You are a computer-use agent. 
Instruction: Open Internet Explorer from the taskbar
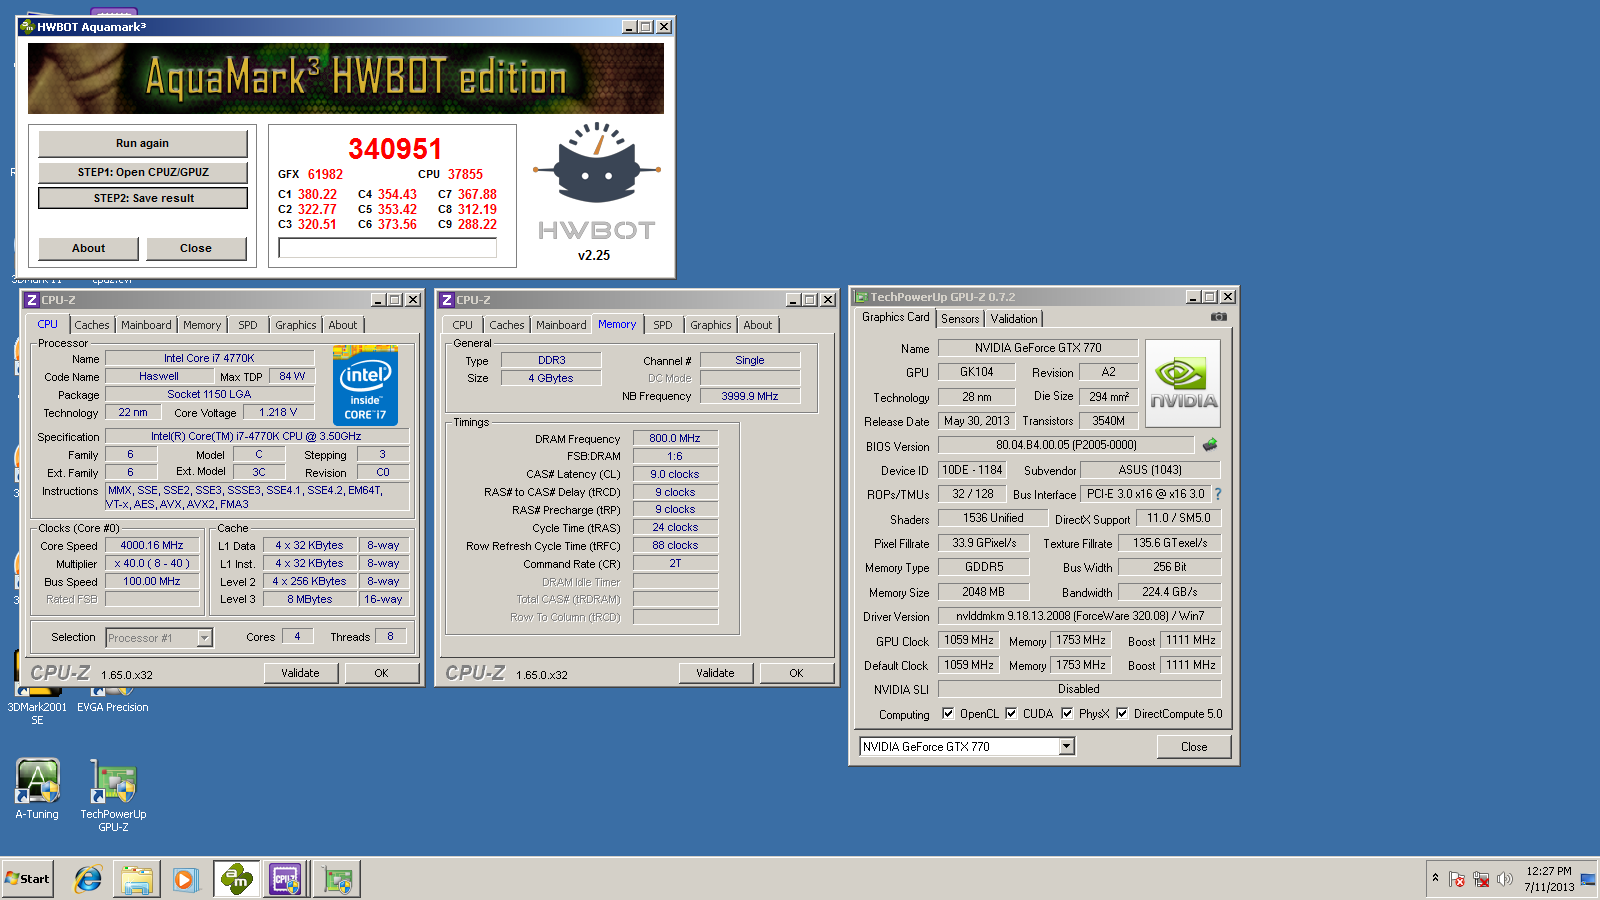coord(88,879)
